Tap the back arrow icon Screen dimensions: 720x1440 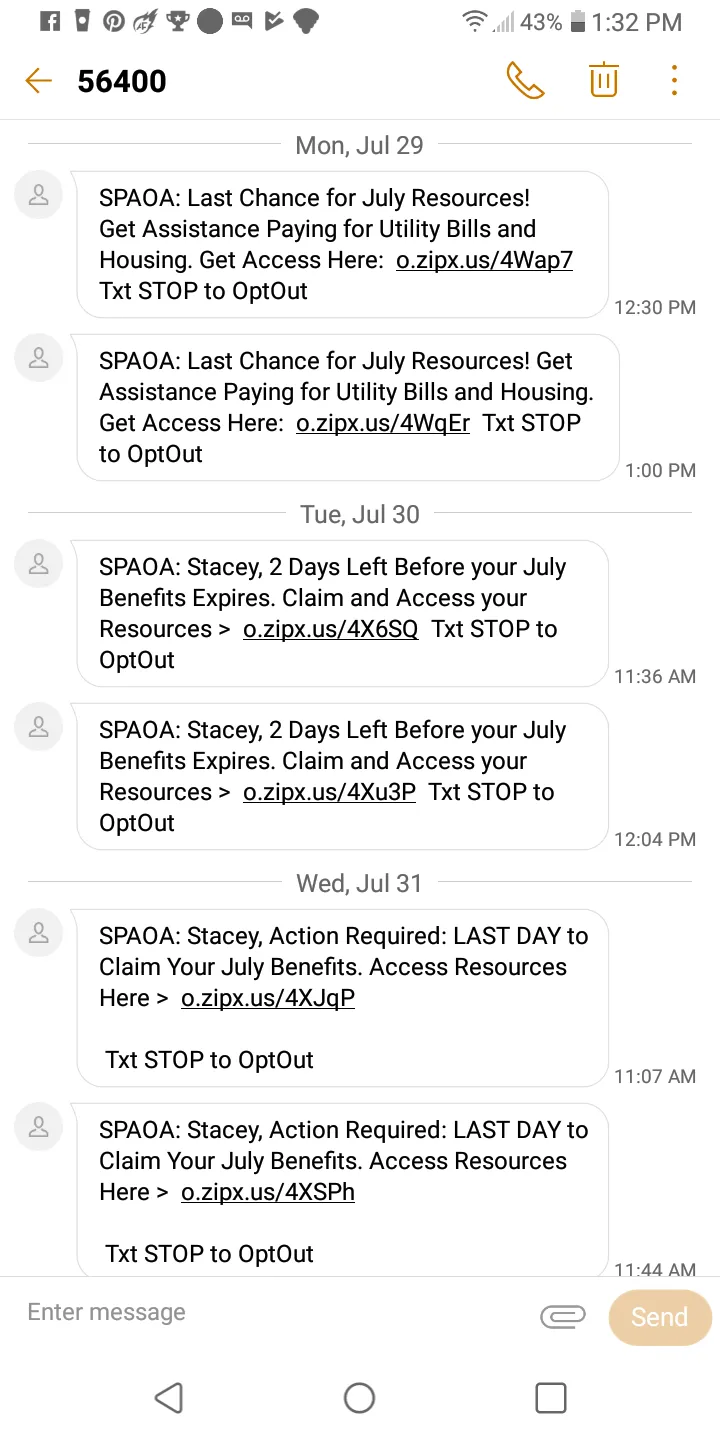(x=38, y=81)
